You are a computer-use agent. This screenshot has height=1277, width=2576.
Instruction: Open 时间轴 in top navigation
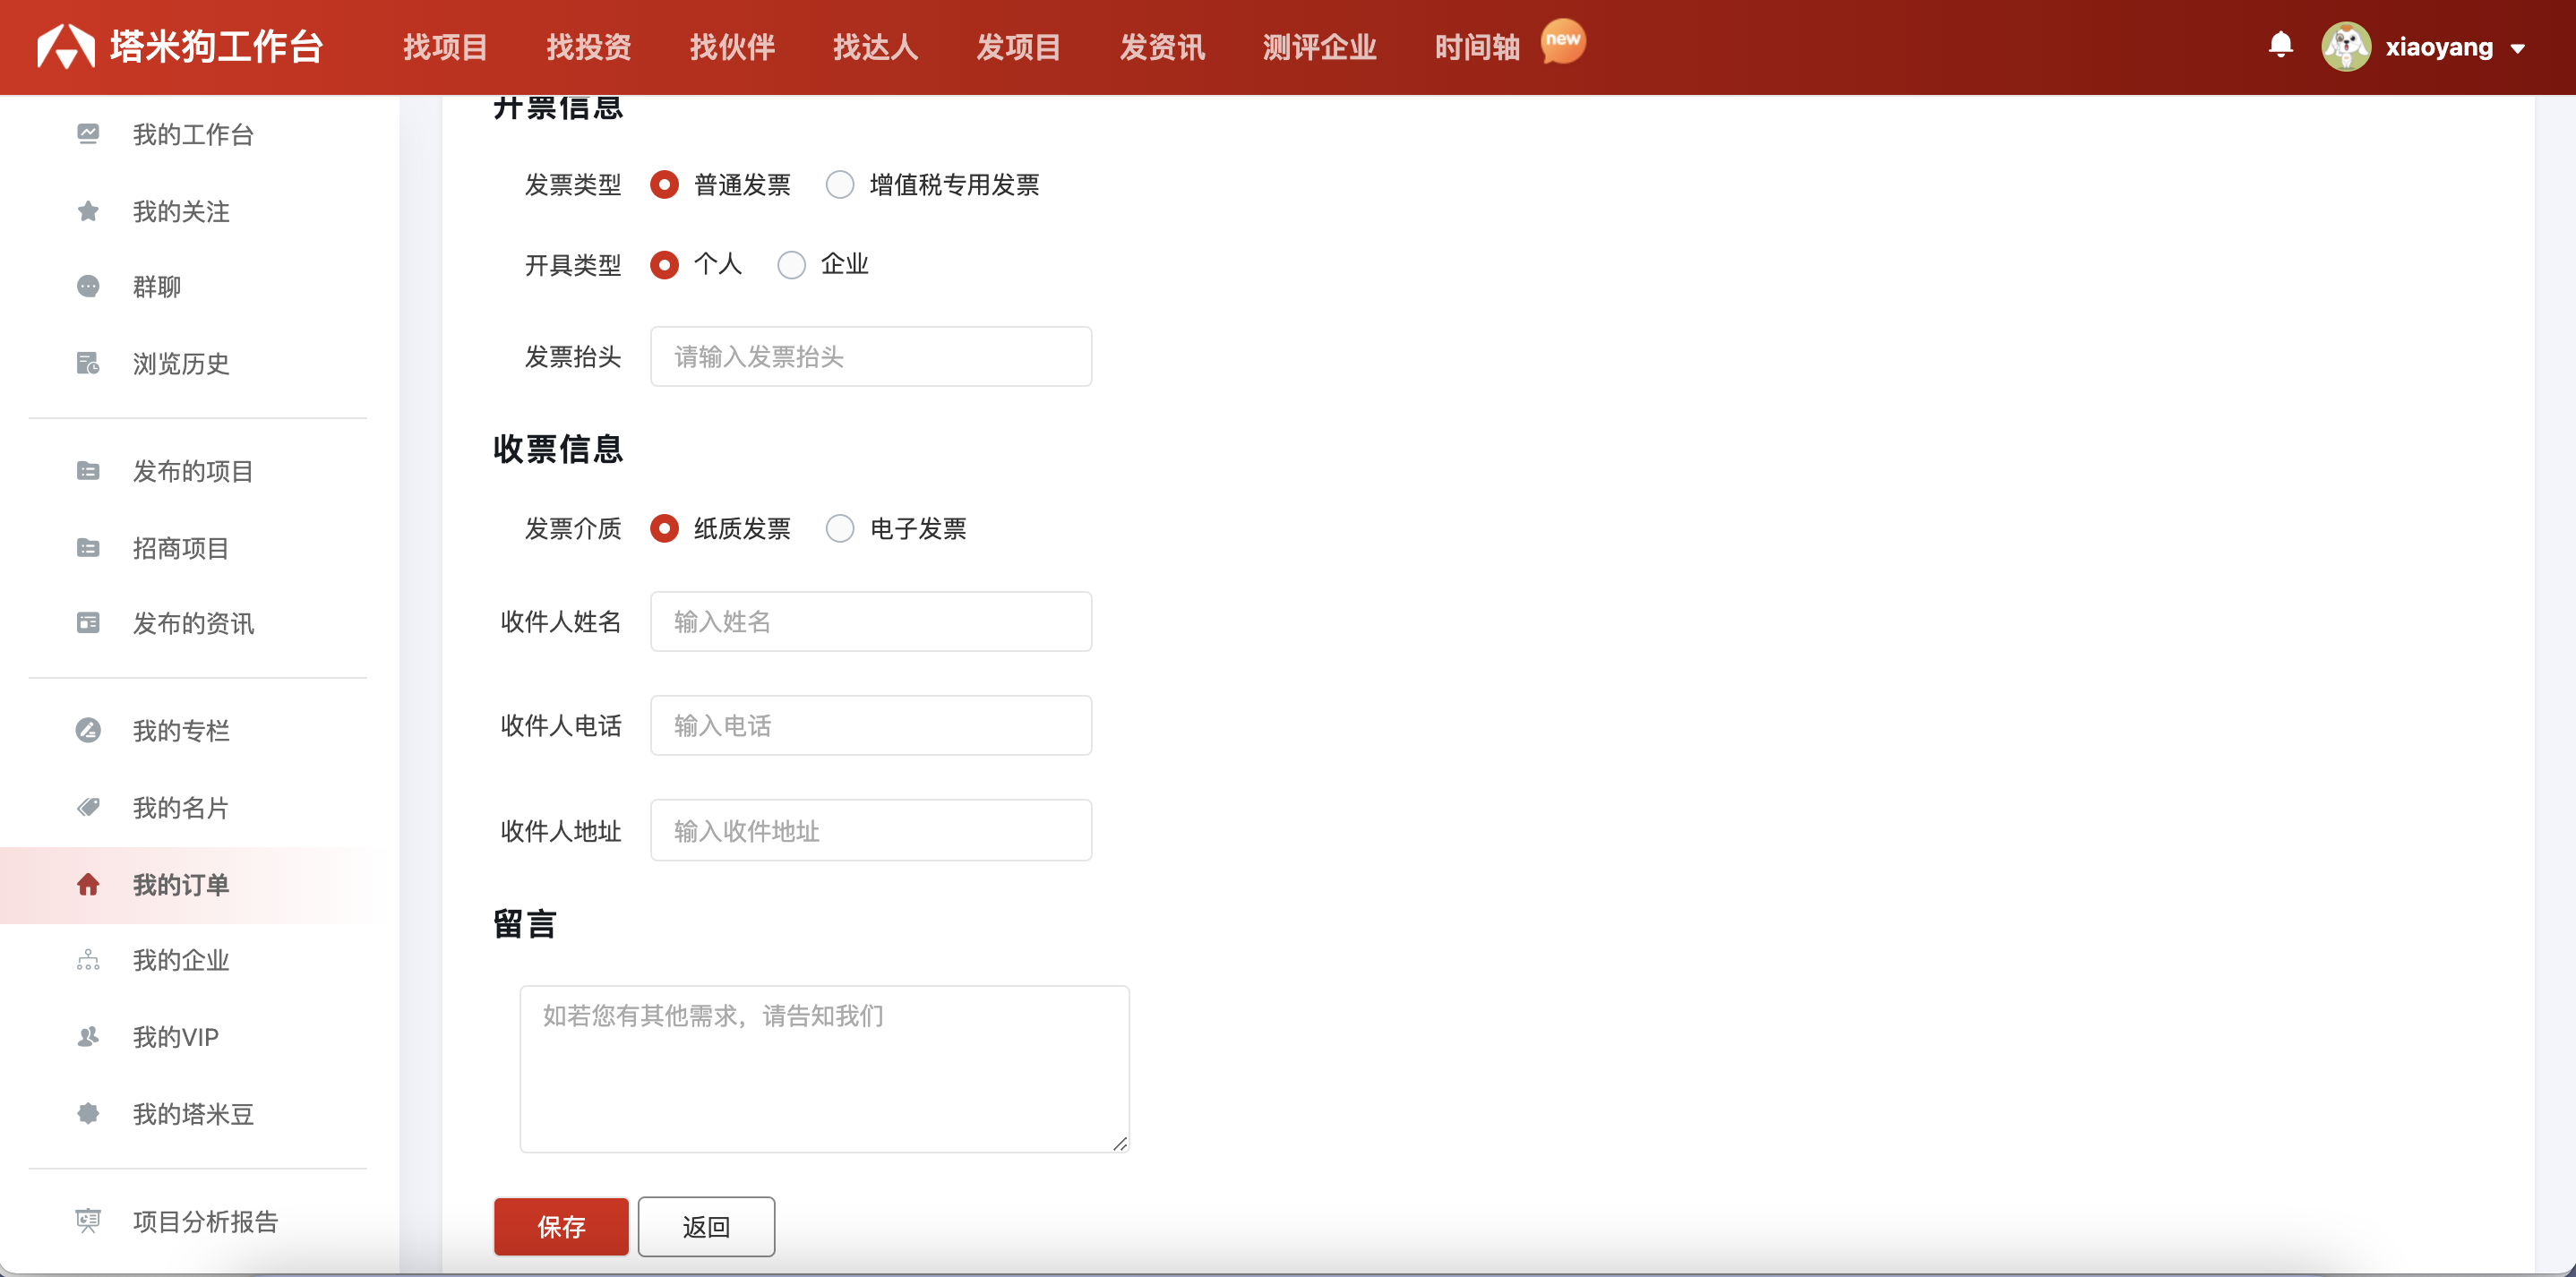pyautogui.click(x=1477, y=47)
